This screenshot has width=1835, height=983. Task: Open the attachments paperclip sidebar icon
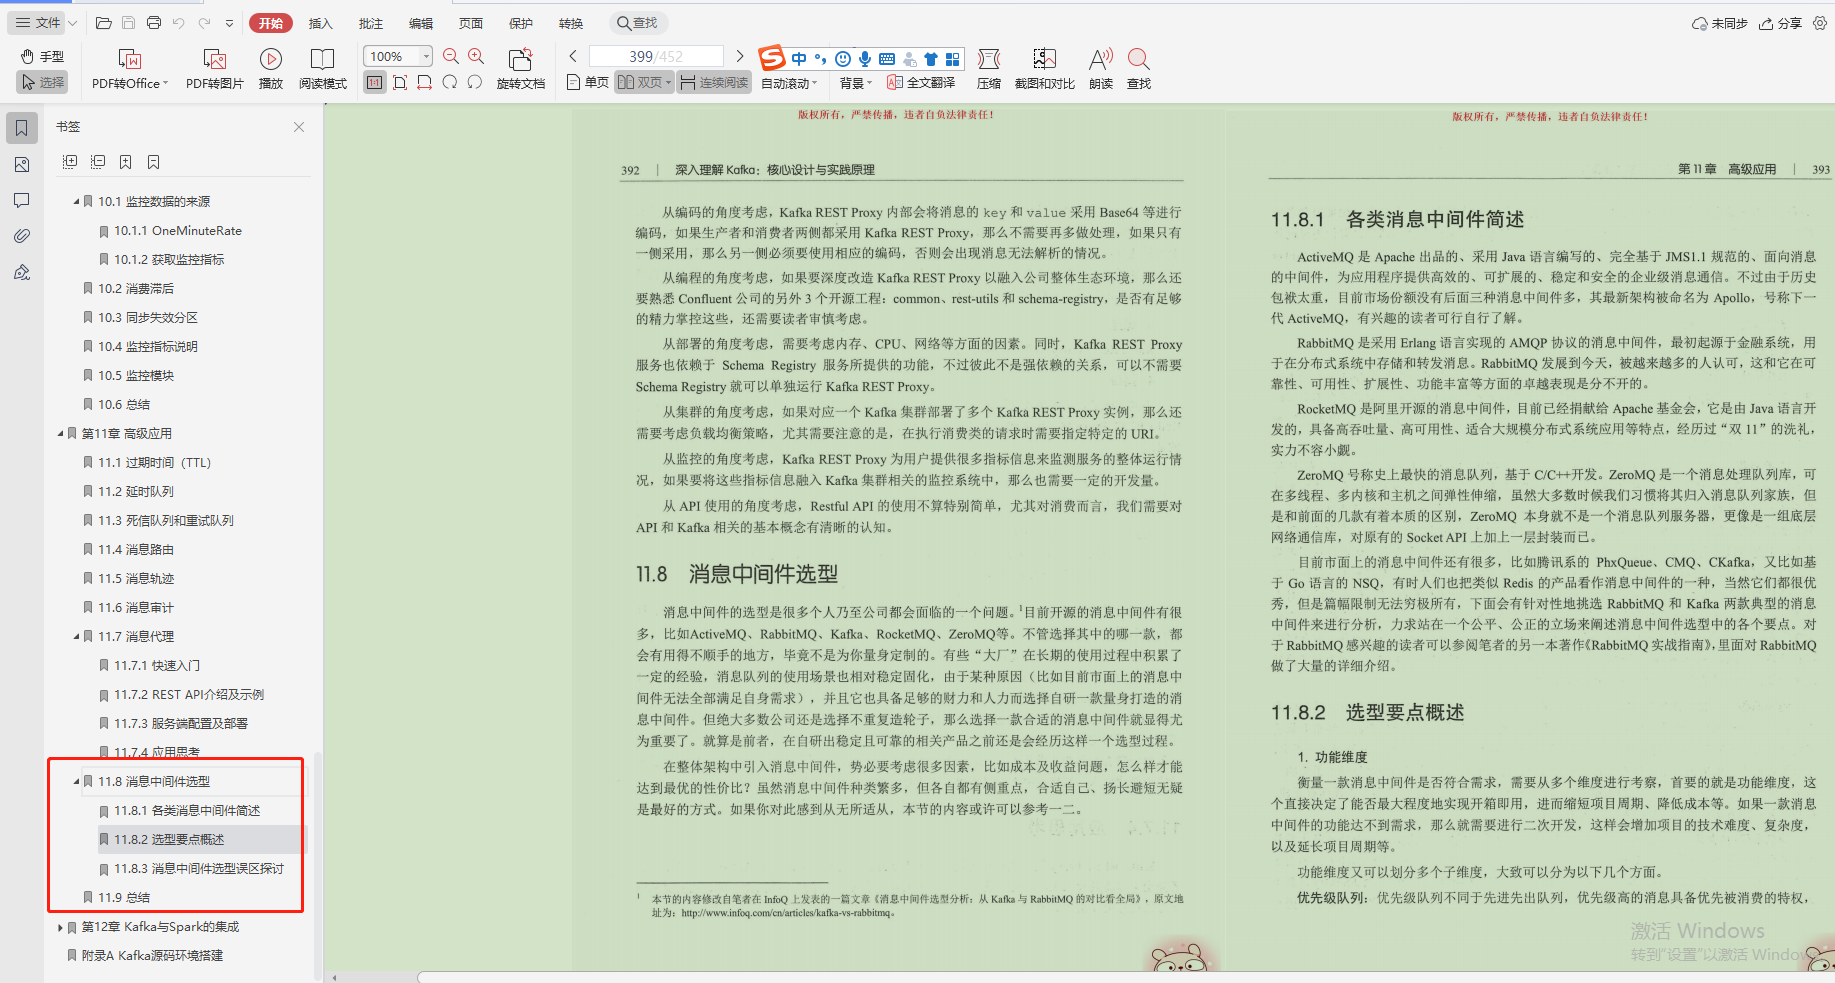(22, 236)
